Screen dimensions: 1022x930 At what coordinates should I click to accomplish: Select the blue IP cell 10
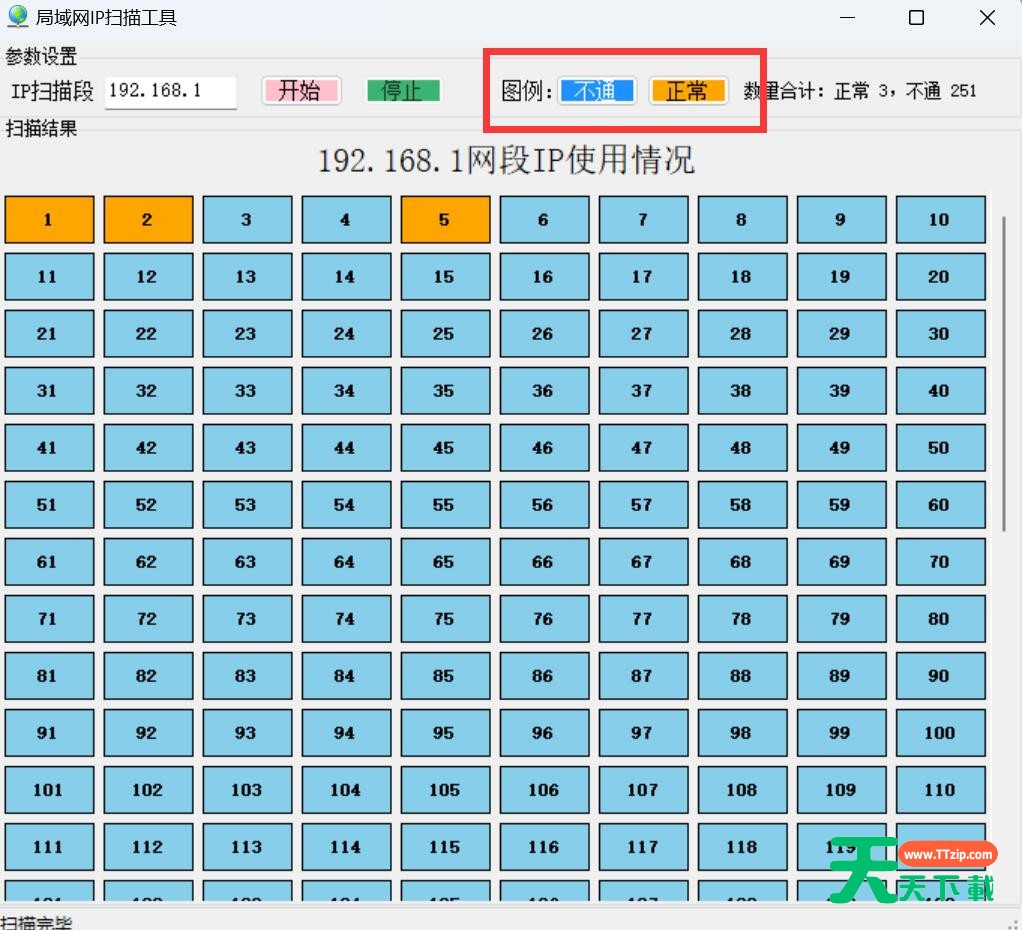(x=940, y=220)
